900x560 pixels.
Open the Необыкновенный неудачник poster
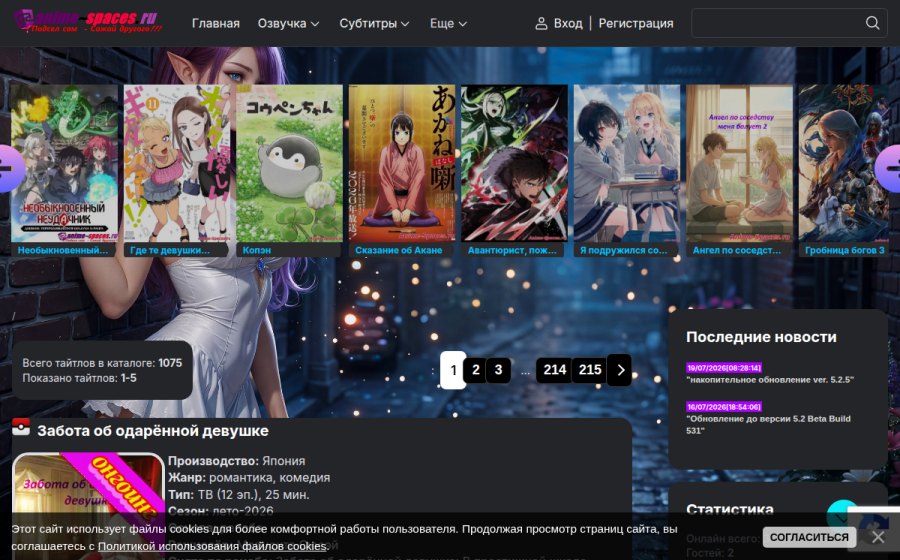[x=64, y=164]
